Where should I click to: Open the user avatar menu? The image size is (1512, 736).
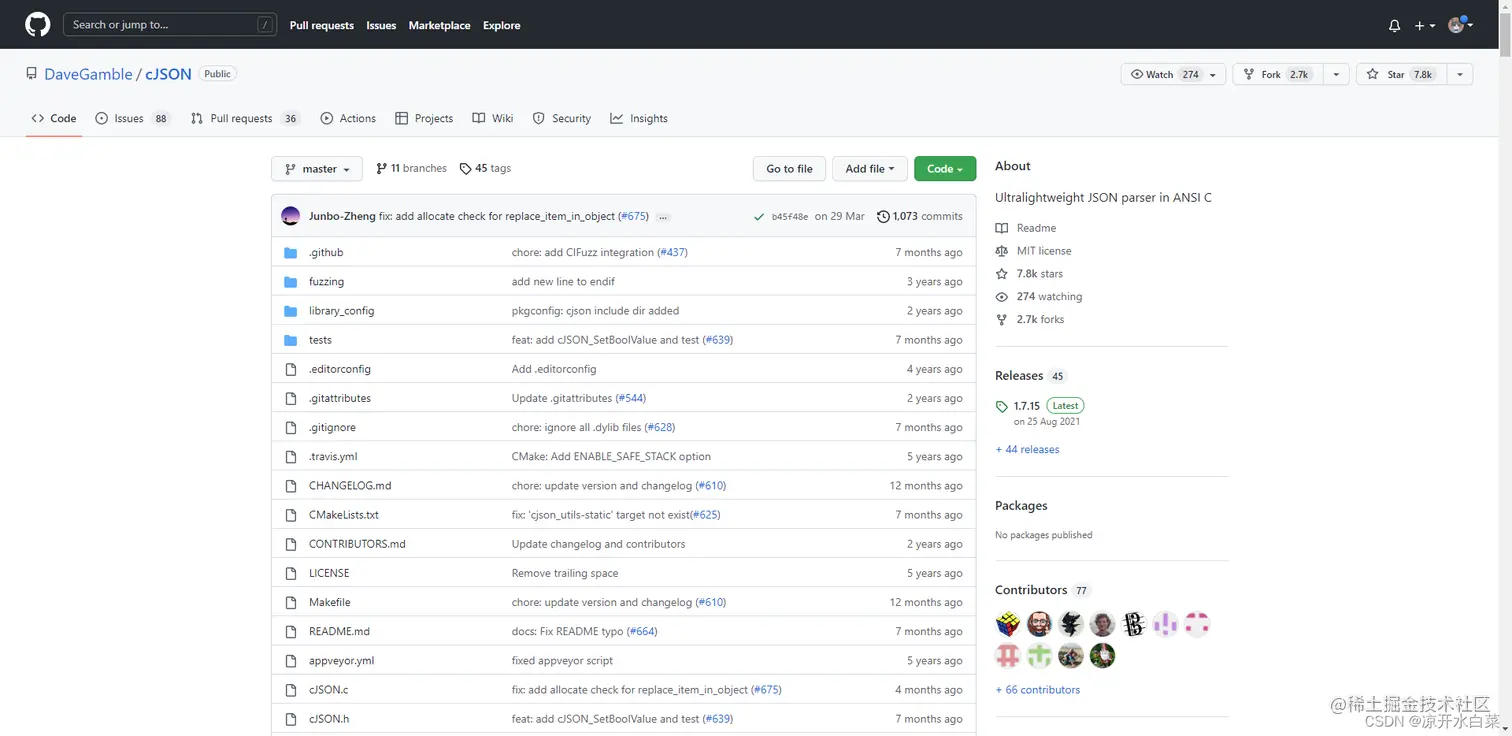click(x=1461, y=25)
